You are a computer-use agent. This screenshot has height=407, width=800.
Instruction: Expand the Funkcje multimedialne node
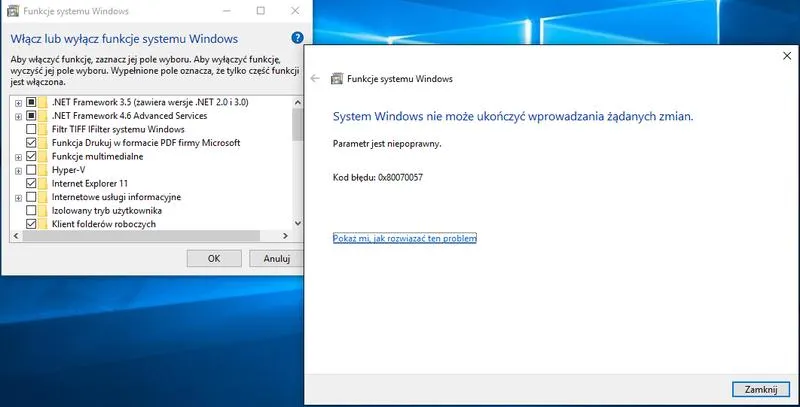click(x=18, y=157)
